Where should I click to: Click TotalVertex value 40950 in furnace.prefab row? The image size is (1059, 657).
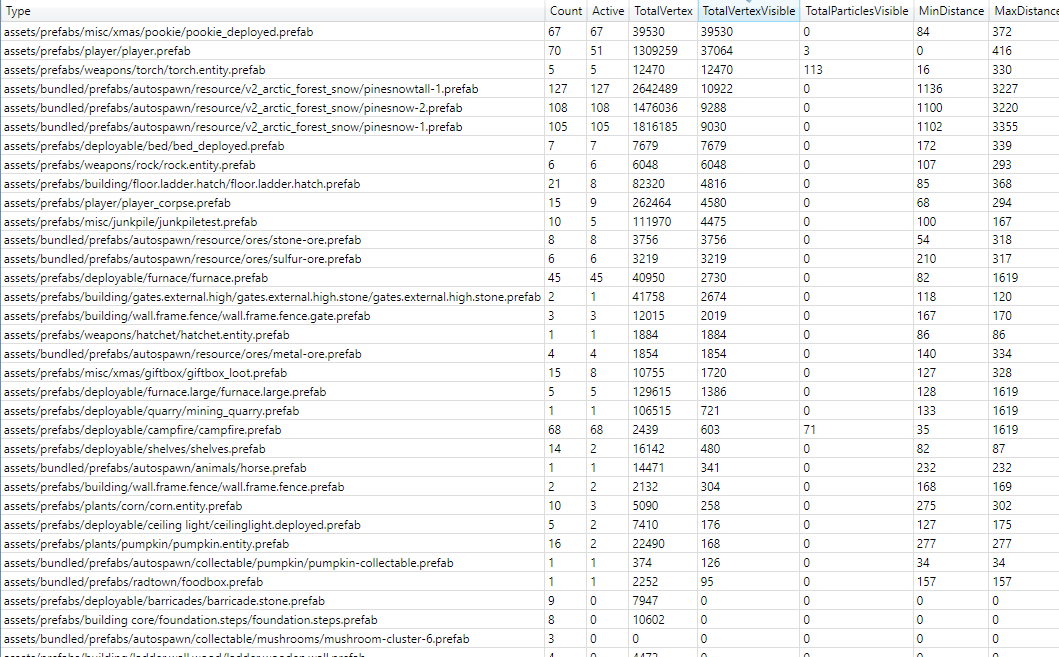click(648, 278)
